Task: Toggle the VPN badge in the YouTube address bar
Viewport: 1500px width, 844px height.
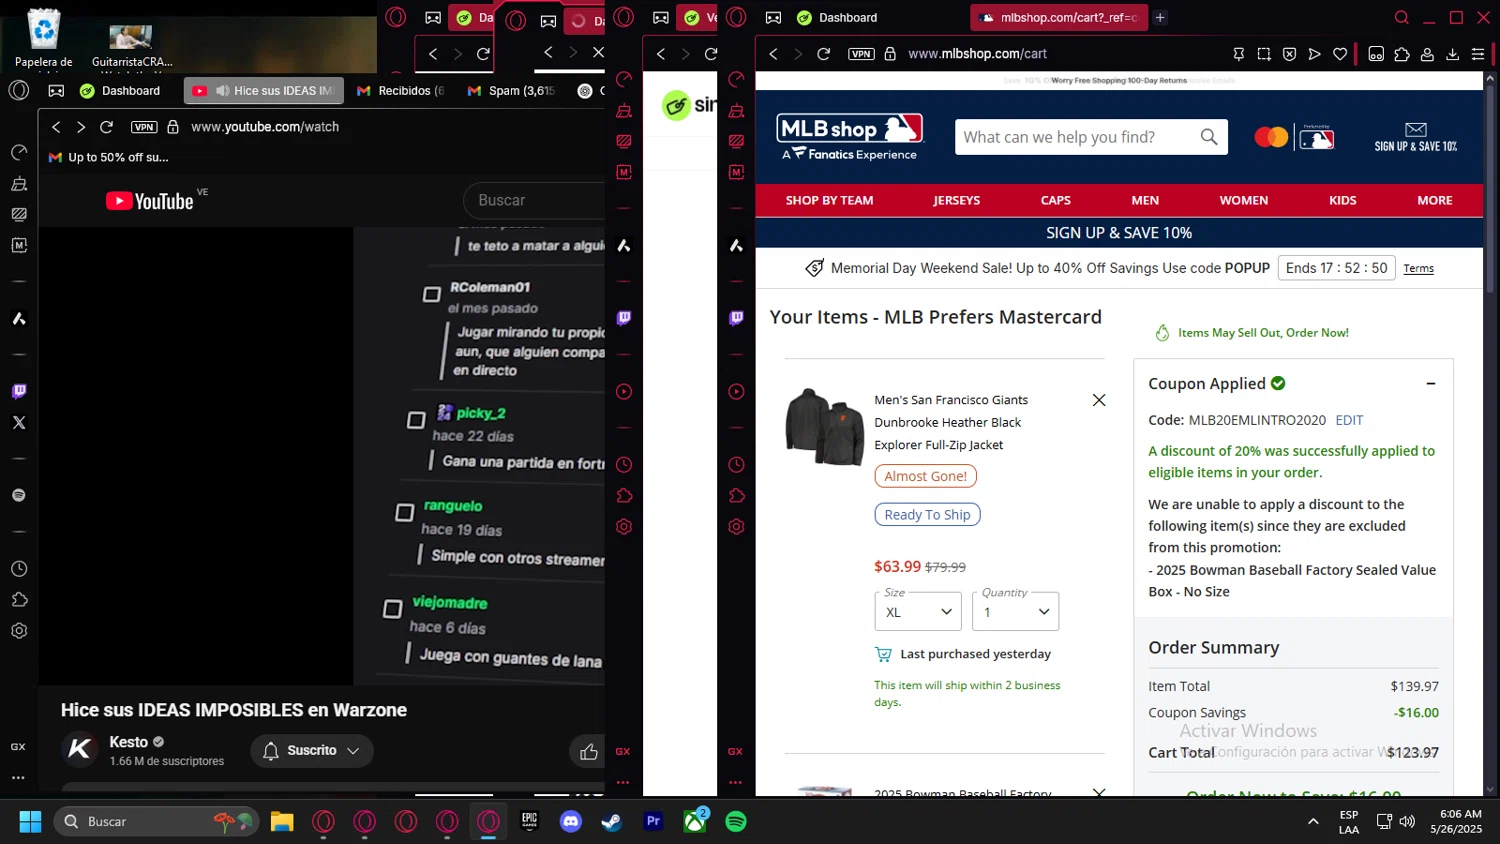Action: tap(144, 127)
